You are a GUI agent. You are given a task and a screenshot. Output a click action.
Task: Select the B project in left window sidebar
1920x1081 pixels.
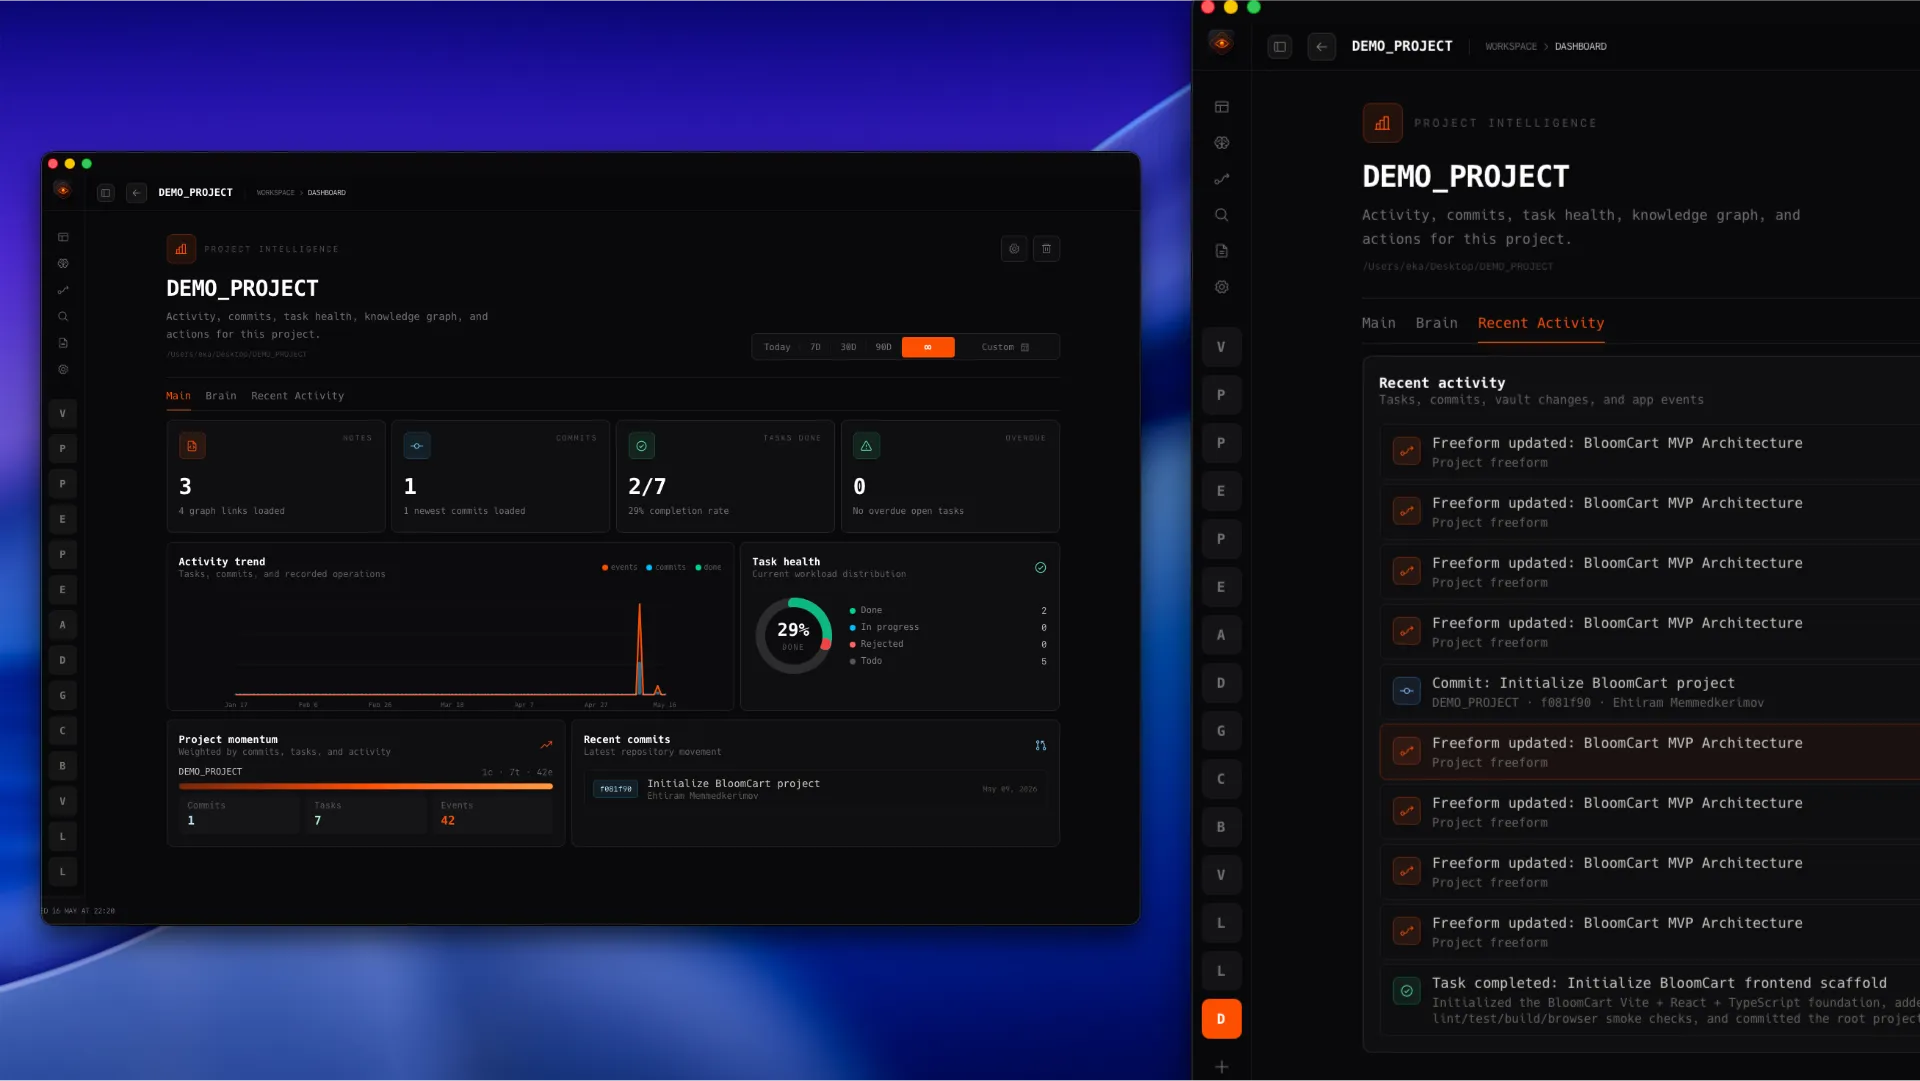62,766
